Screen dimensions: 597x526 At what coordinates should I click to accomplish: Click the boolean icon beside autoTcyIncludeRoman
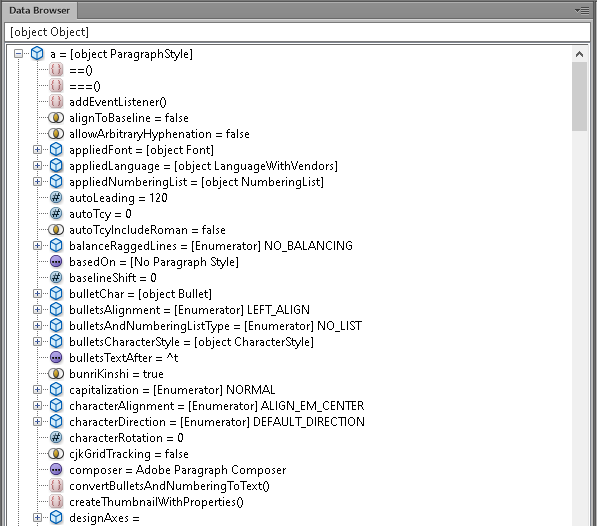56,230
